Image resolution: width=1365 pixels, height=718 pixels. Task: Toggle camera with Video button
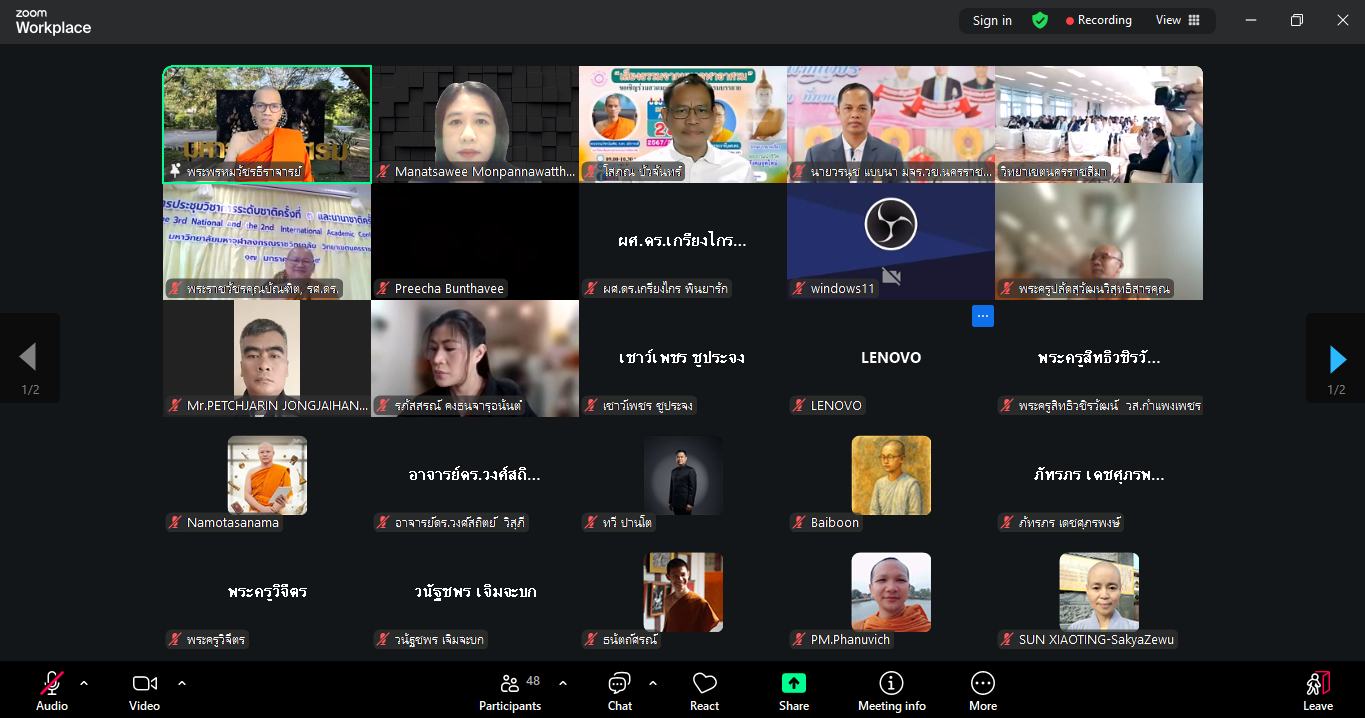(144, 691)
